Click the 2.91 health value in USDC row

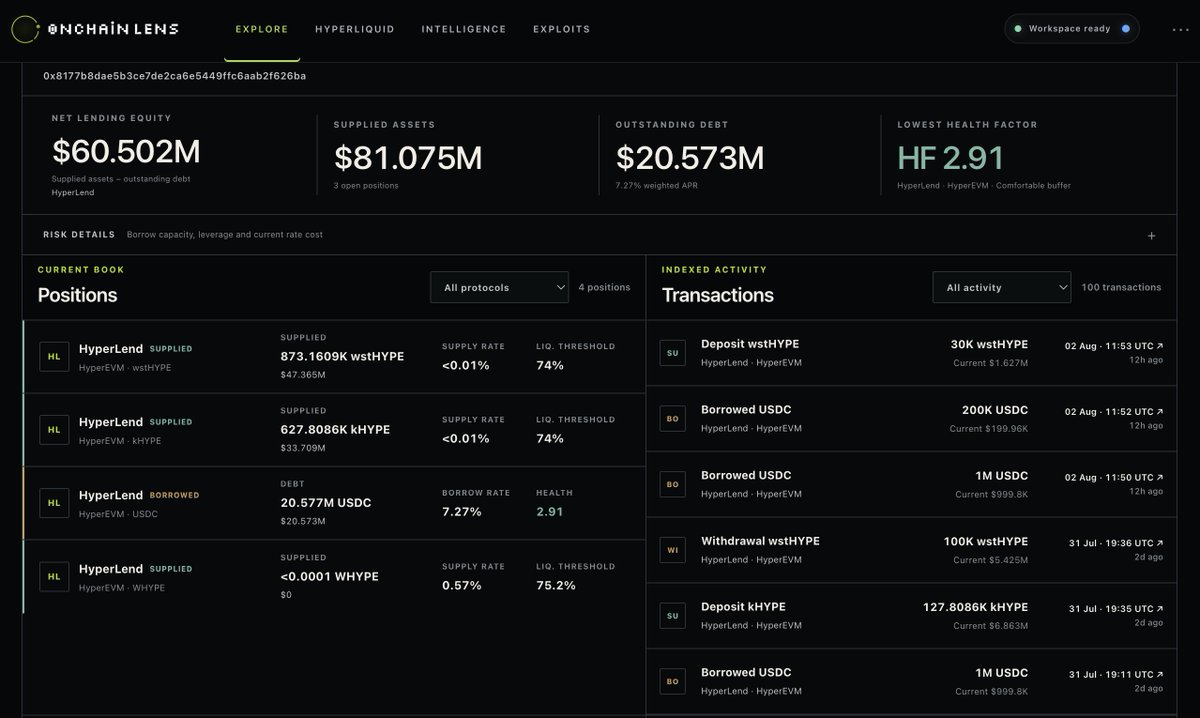pyautogui.click(x=550, y=512)
